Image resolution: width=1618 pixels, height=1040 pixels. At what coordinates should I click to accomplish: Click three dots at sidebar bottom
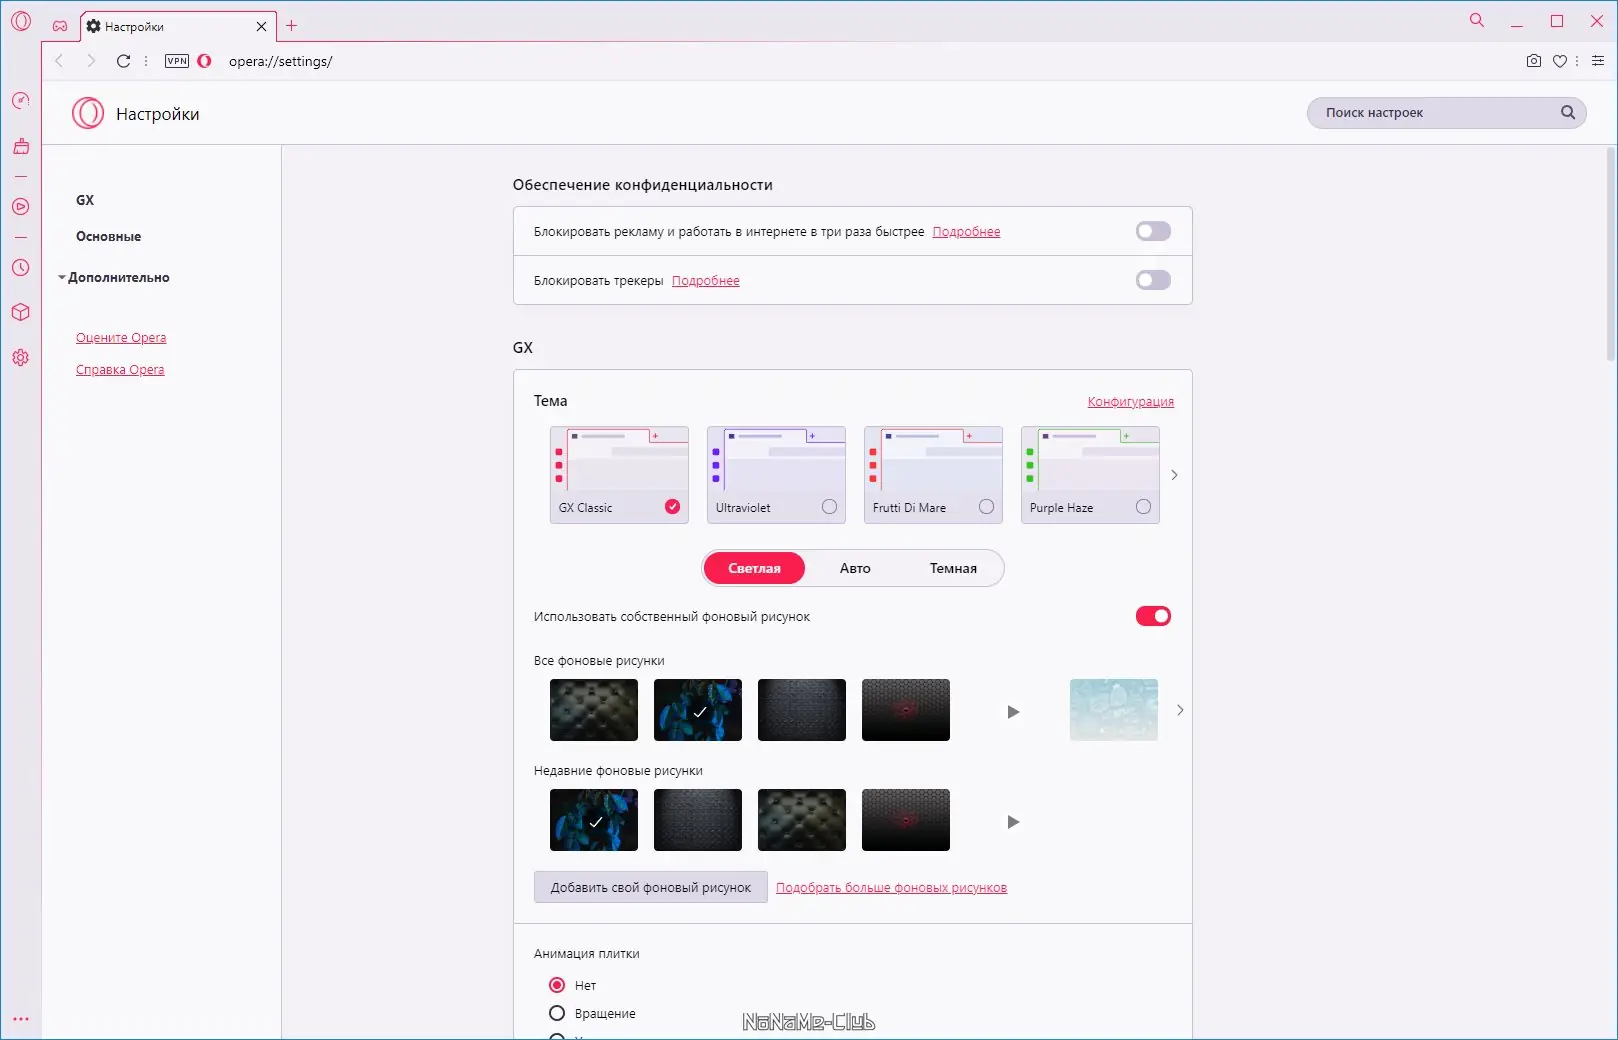coord(21,1019)
